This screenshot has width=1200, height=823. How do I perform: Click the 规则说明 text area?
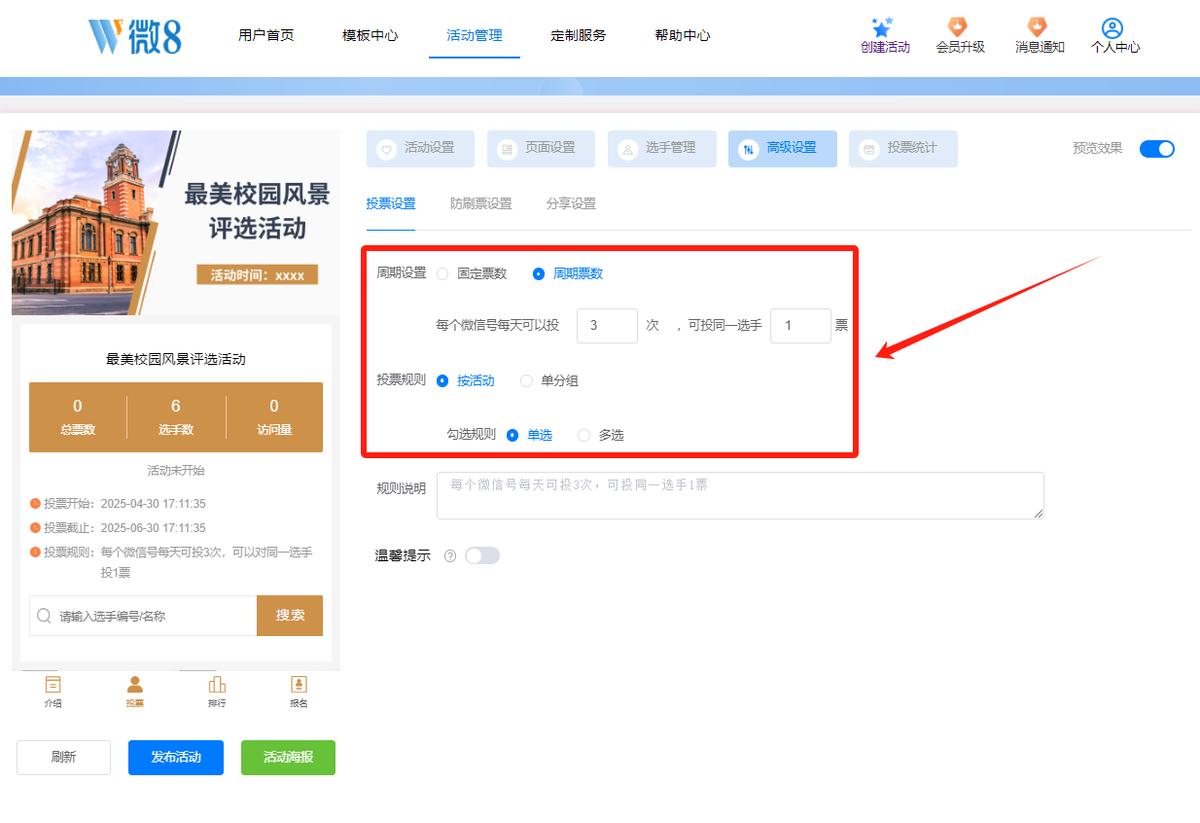point(740,496)
